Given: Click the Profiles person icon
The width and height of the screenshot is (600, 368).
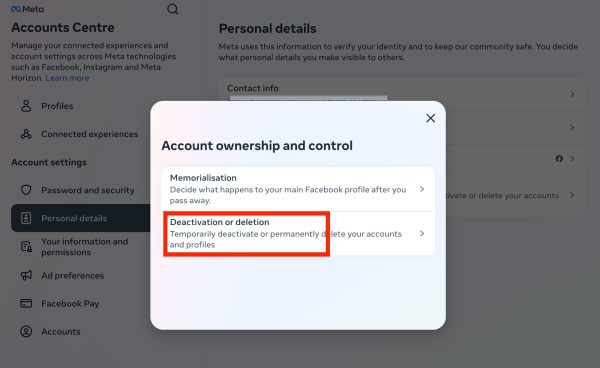Looking at the screenshot, I should click(26, 106).
